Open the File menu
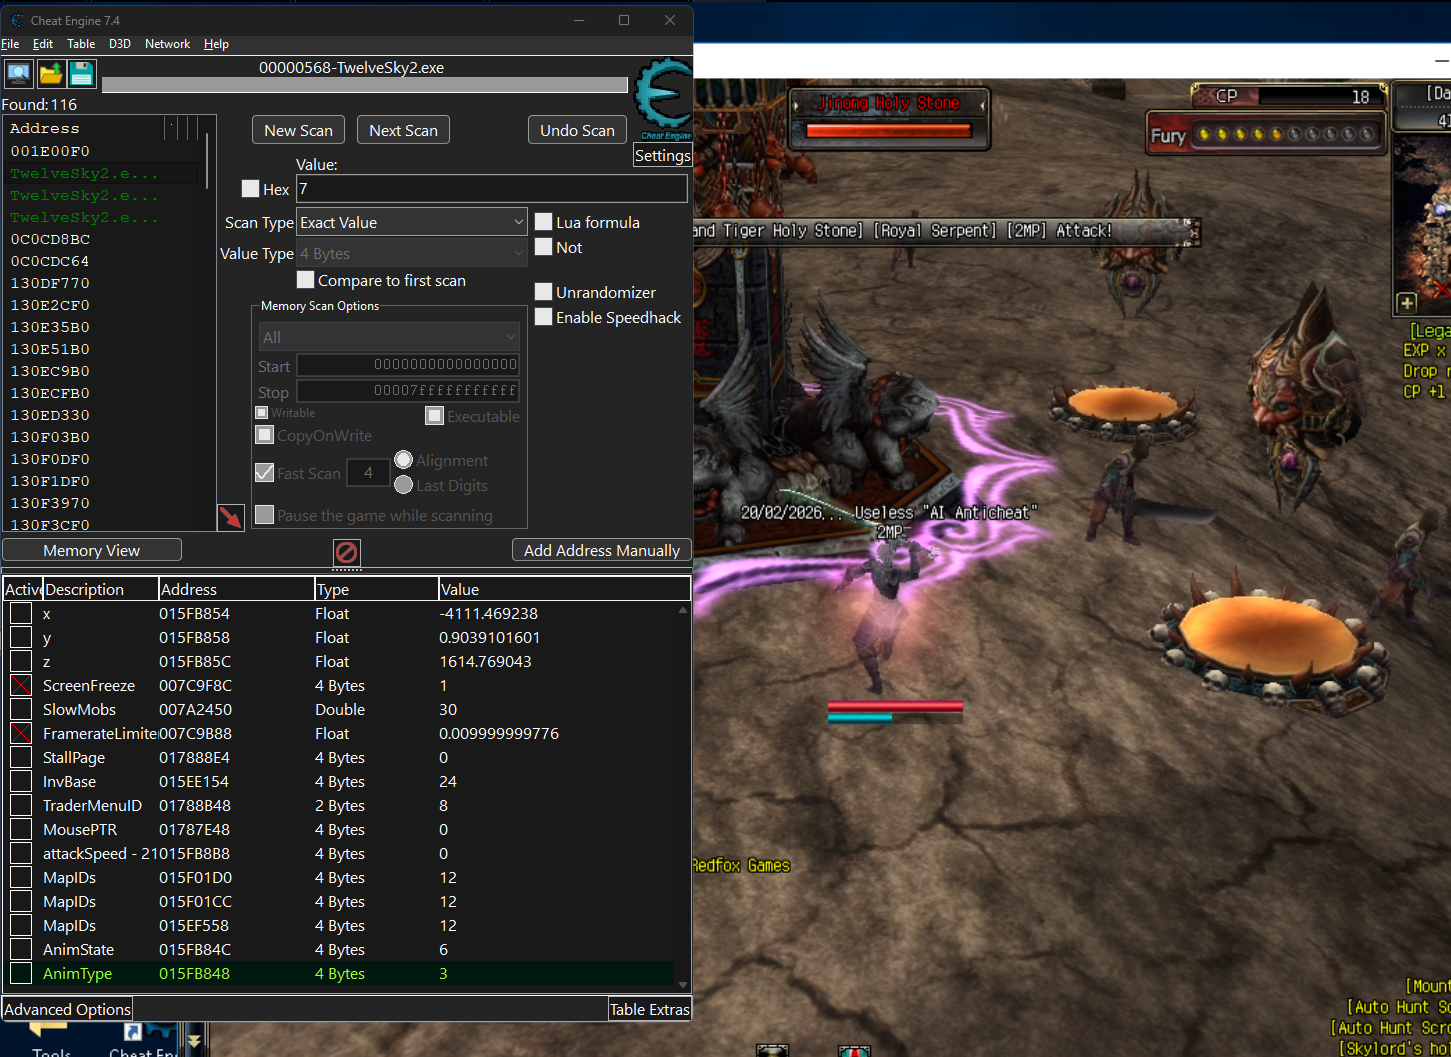 (10, 44)
